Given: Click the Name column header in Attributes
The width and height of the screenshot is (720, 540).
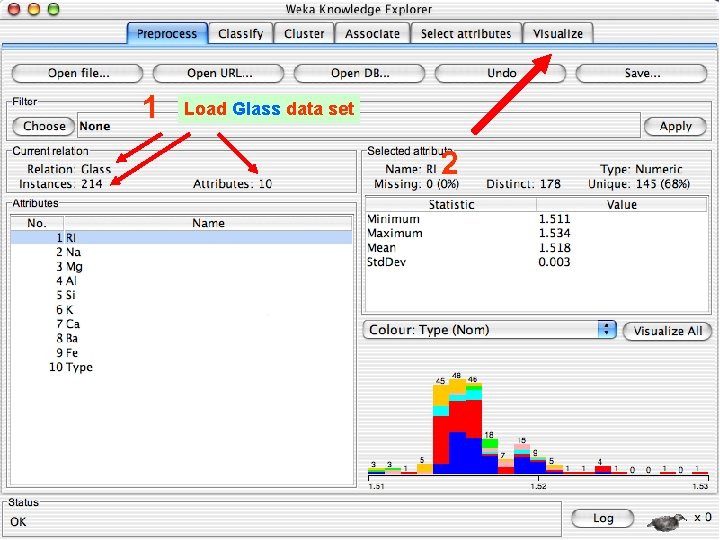Looking at the screenshot, I should 208,223.
